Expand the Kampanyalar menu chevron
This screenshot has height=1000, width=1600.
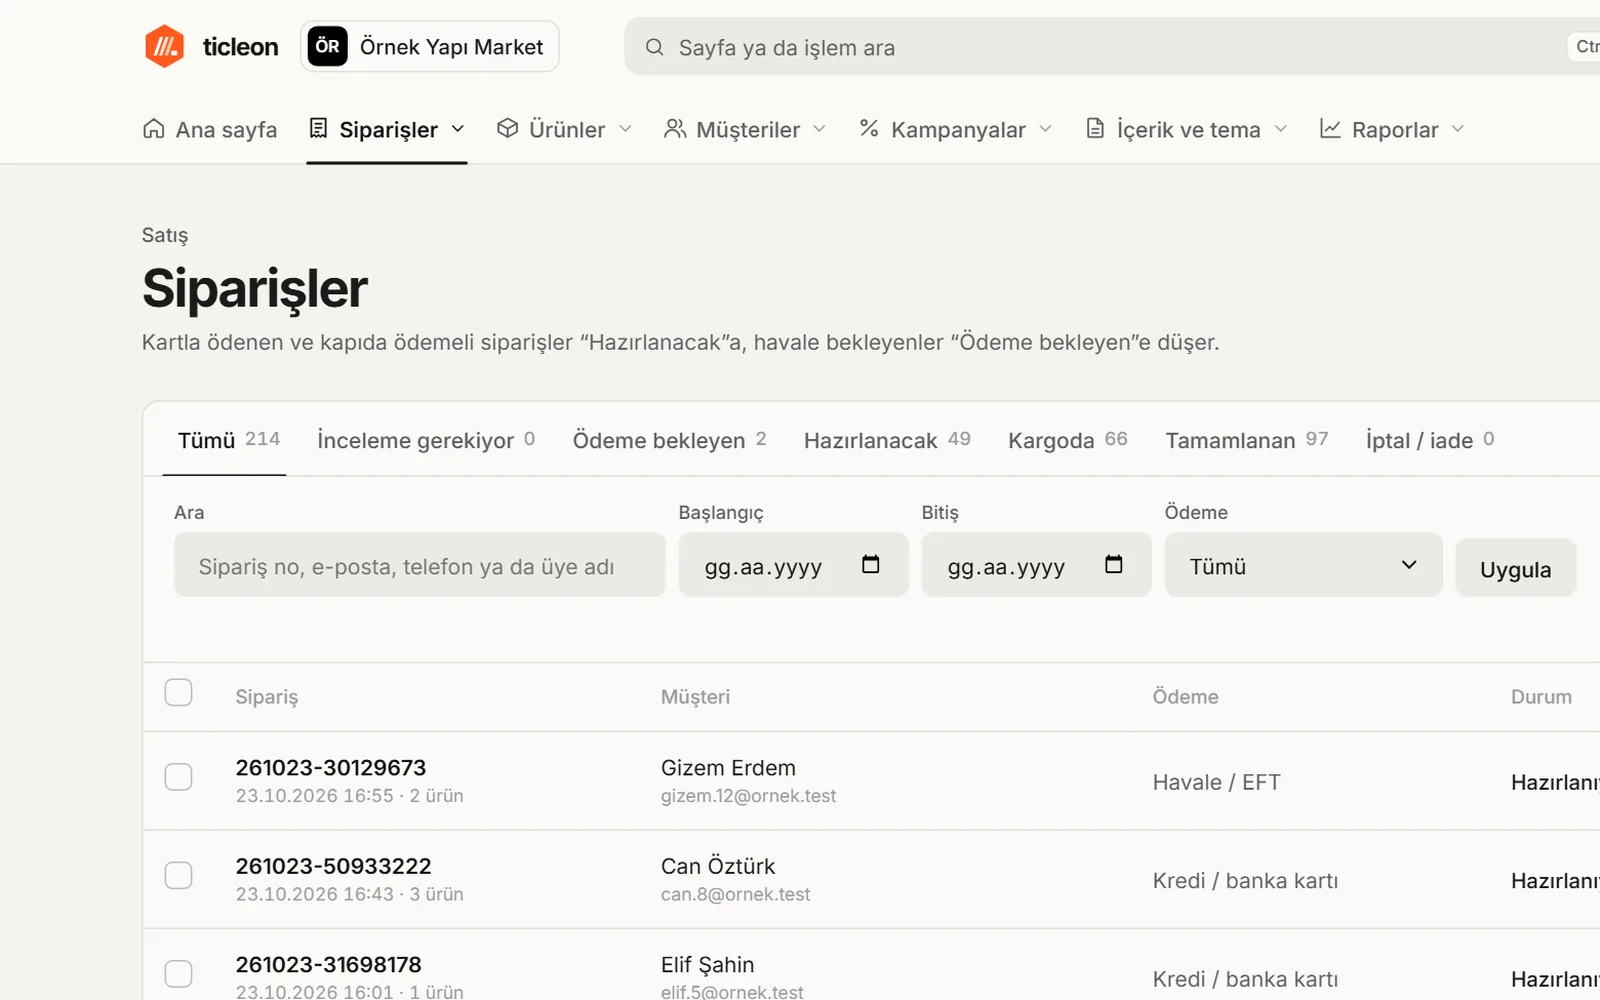pos(1045,129)
